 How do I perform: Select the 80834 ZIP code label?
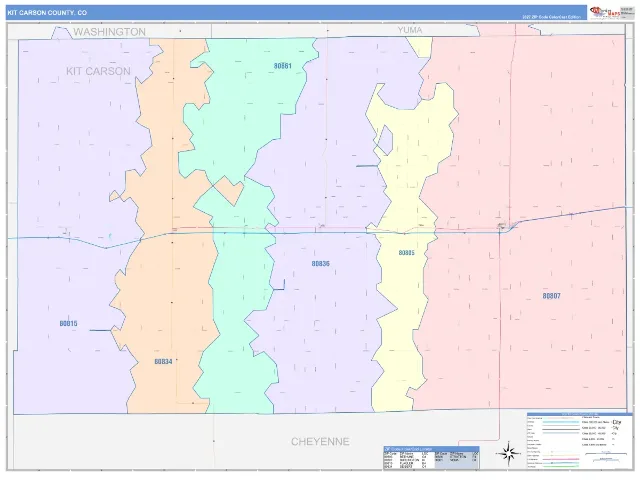point(163,361)
